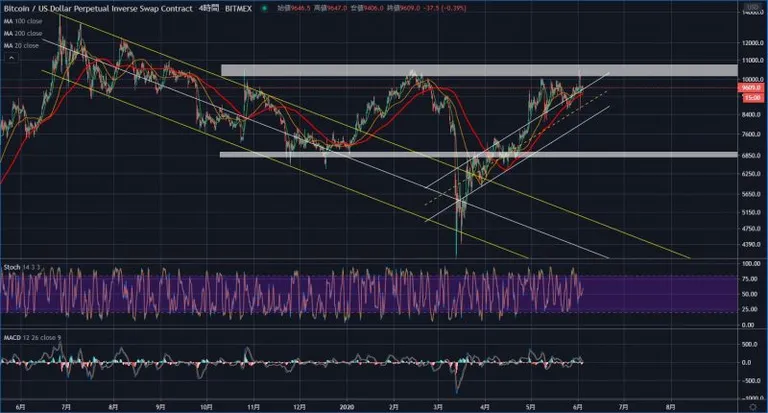Change the 4時間 timeframe interval

[x=208, y=8]
